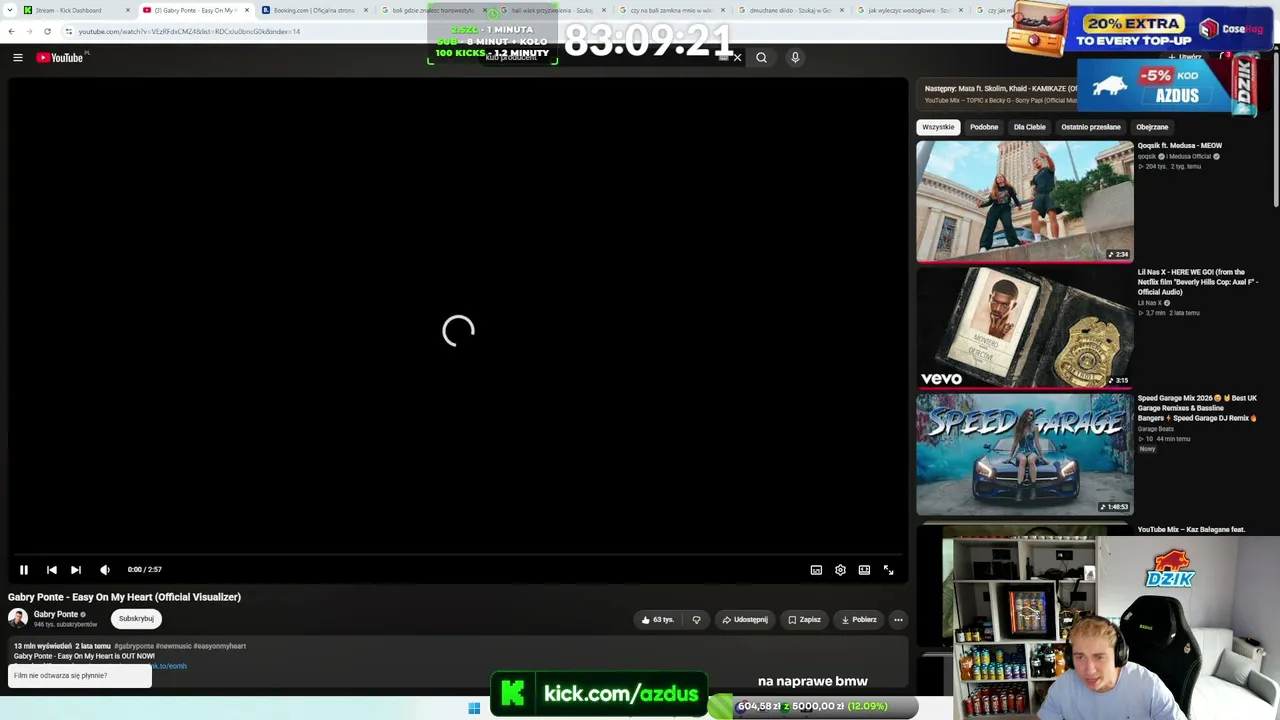Image resolution: width=1280 pixels, height=720 pixels.
Task: Focus the browser address bar URL
Action: (190, 31)
